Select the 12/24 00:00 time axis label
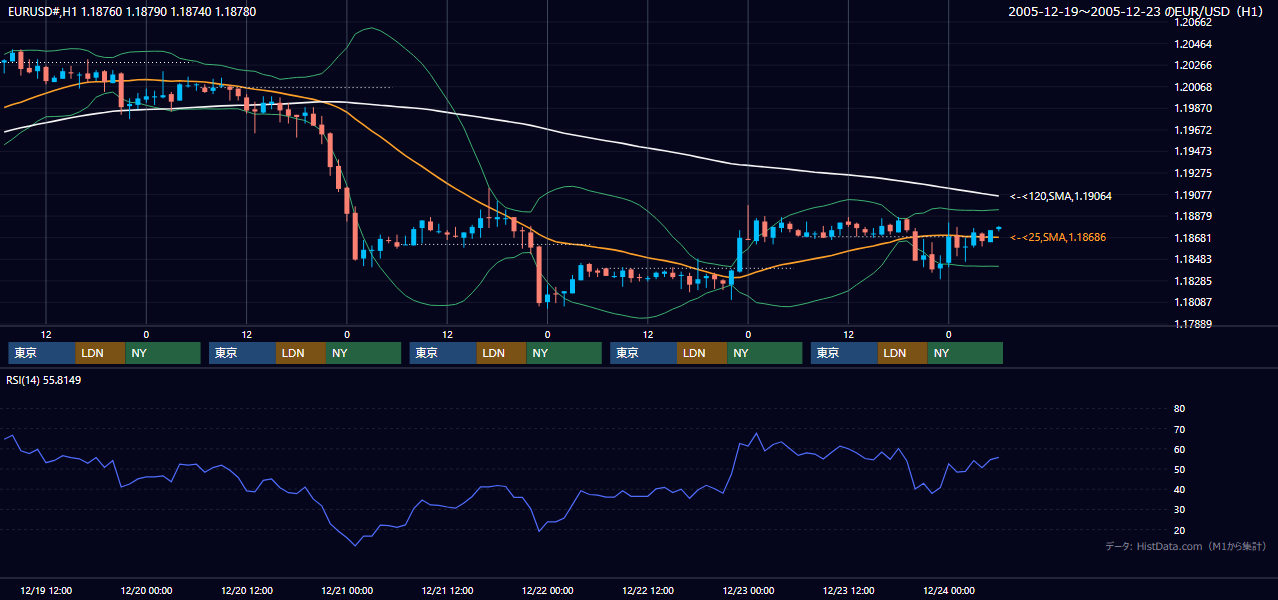1278x600 pixels. point(949,590)
